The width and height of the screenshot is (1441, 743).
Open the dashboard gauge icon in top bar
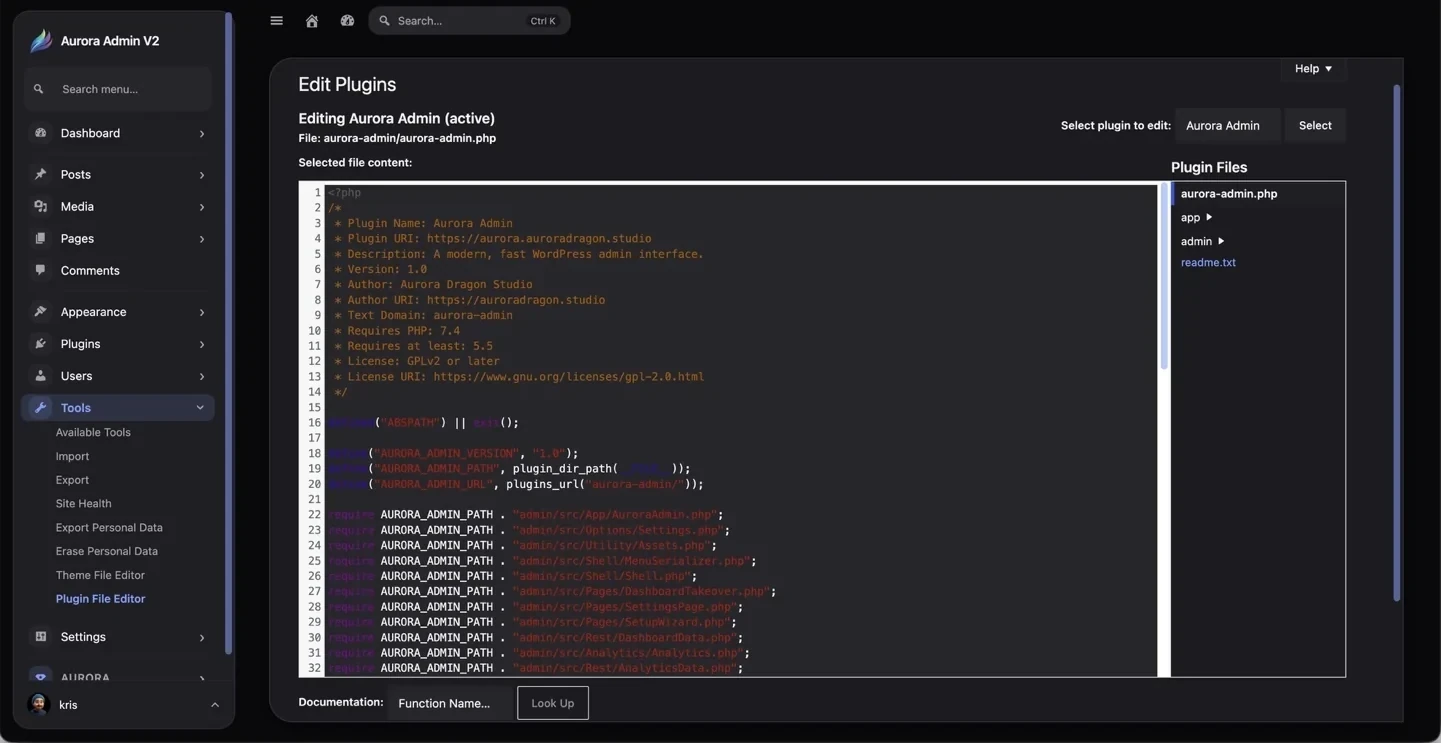pyautogui.click(x=347, y=21)
